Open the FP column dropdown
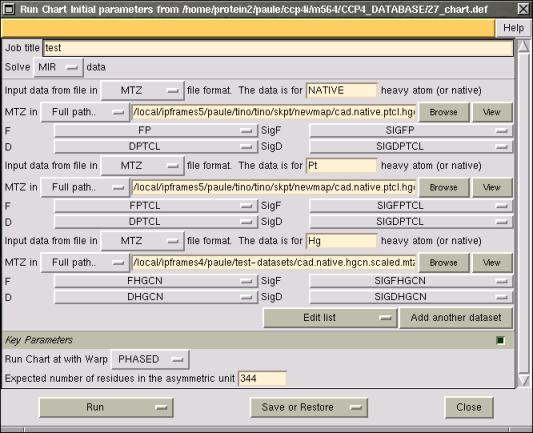533x433 pixels. click(x=156, y=131)
